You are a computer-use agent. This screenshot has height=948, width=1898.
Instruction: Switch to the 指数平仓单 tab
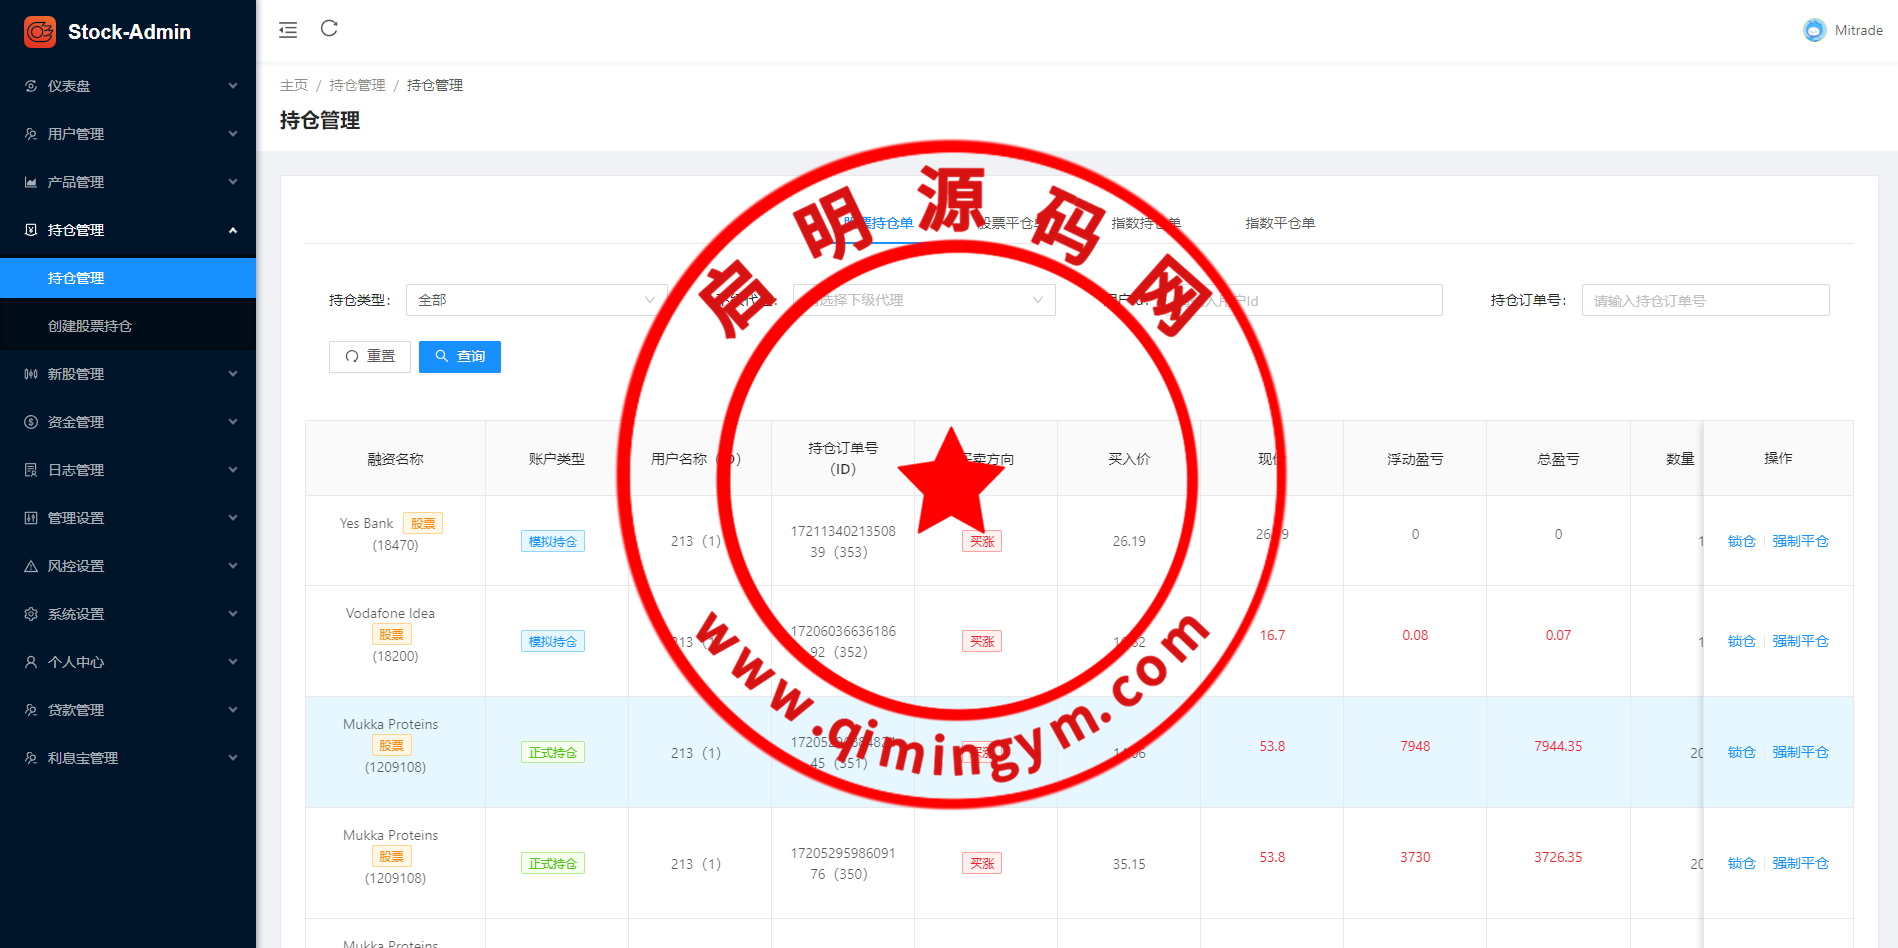1279,223
